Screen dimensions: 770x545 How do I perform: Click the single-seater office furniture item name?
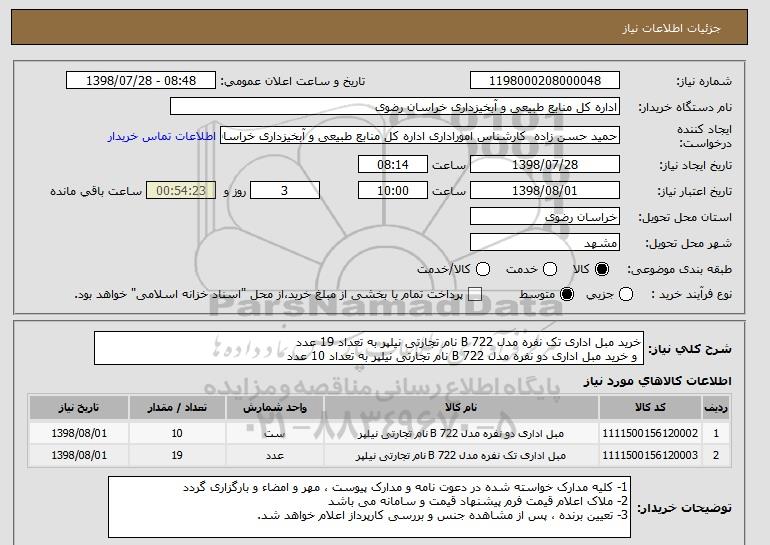click(x=461, y=456)
